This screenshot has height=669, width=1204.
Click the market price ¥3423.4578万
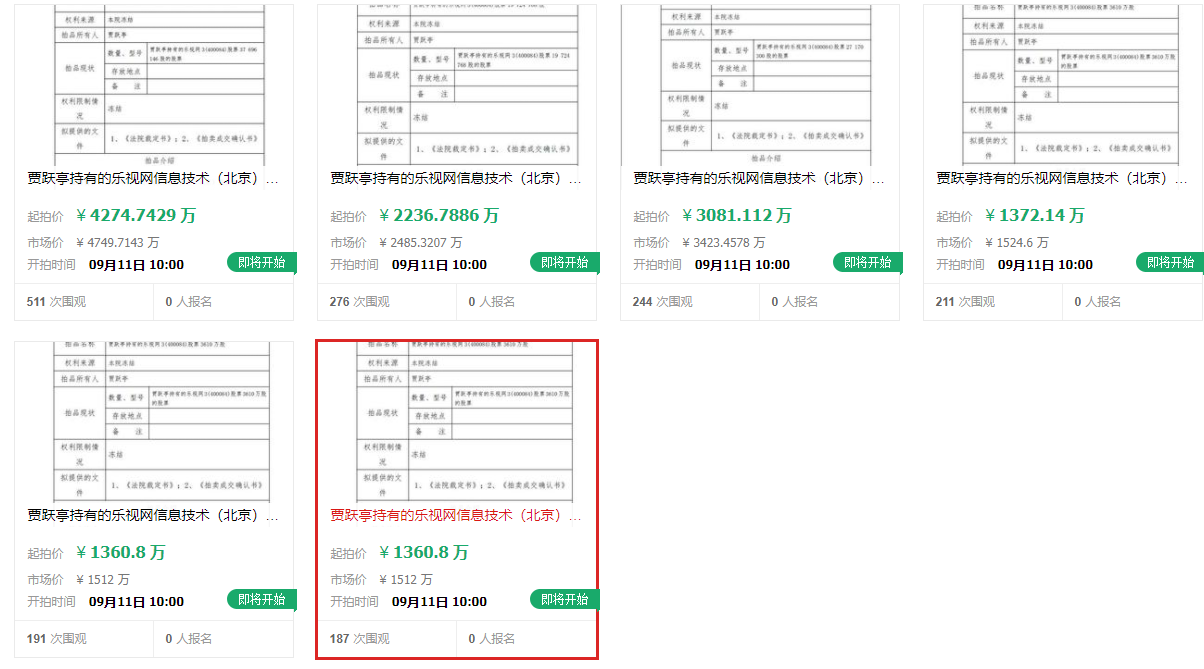pyautogui.click(x=724, y=243)
